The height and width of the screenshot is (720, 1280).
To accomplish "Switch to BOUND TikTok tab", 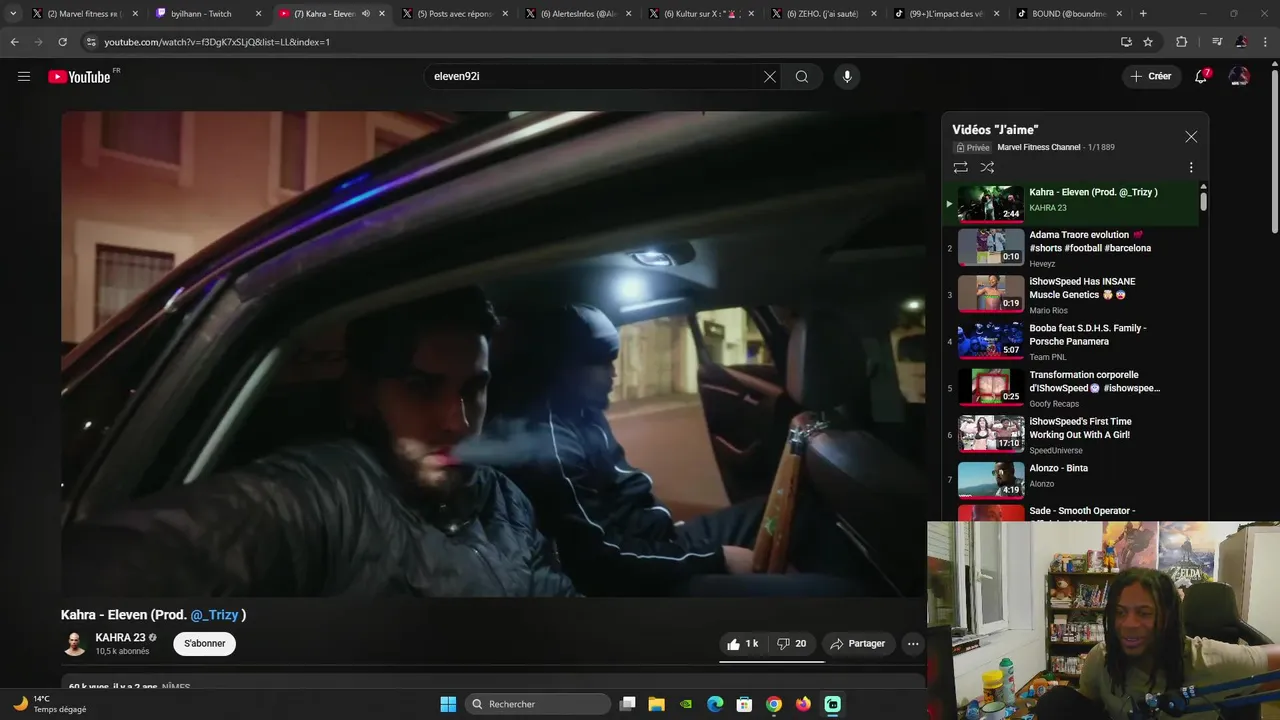I will click(1070, 14).
